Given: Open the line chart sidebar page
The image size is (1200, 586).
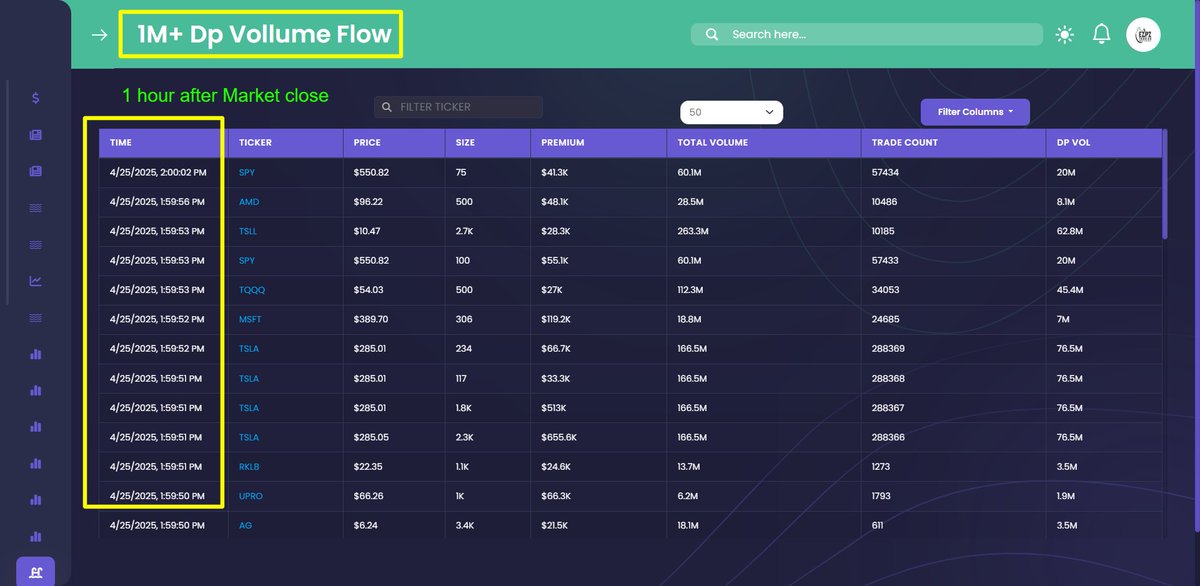Looking at the screenshot, I should (36, 281).
